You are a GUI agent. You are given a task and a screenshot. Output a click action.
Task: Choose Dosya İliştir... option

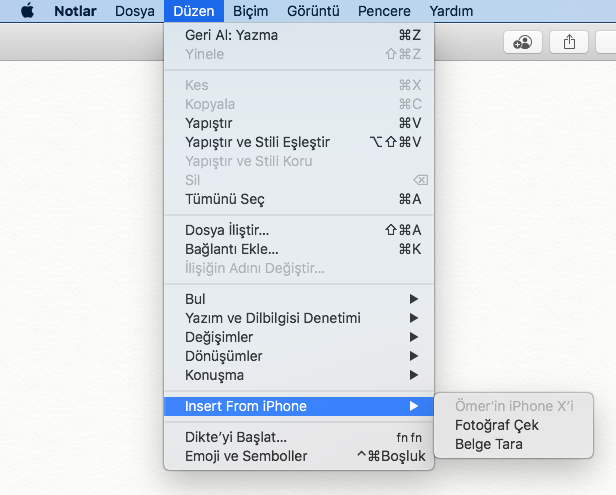click(227, 230)
